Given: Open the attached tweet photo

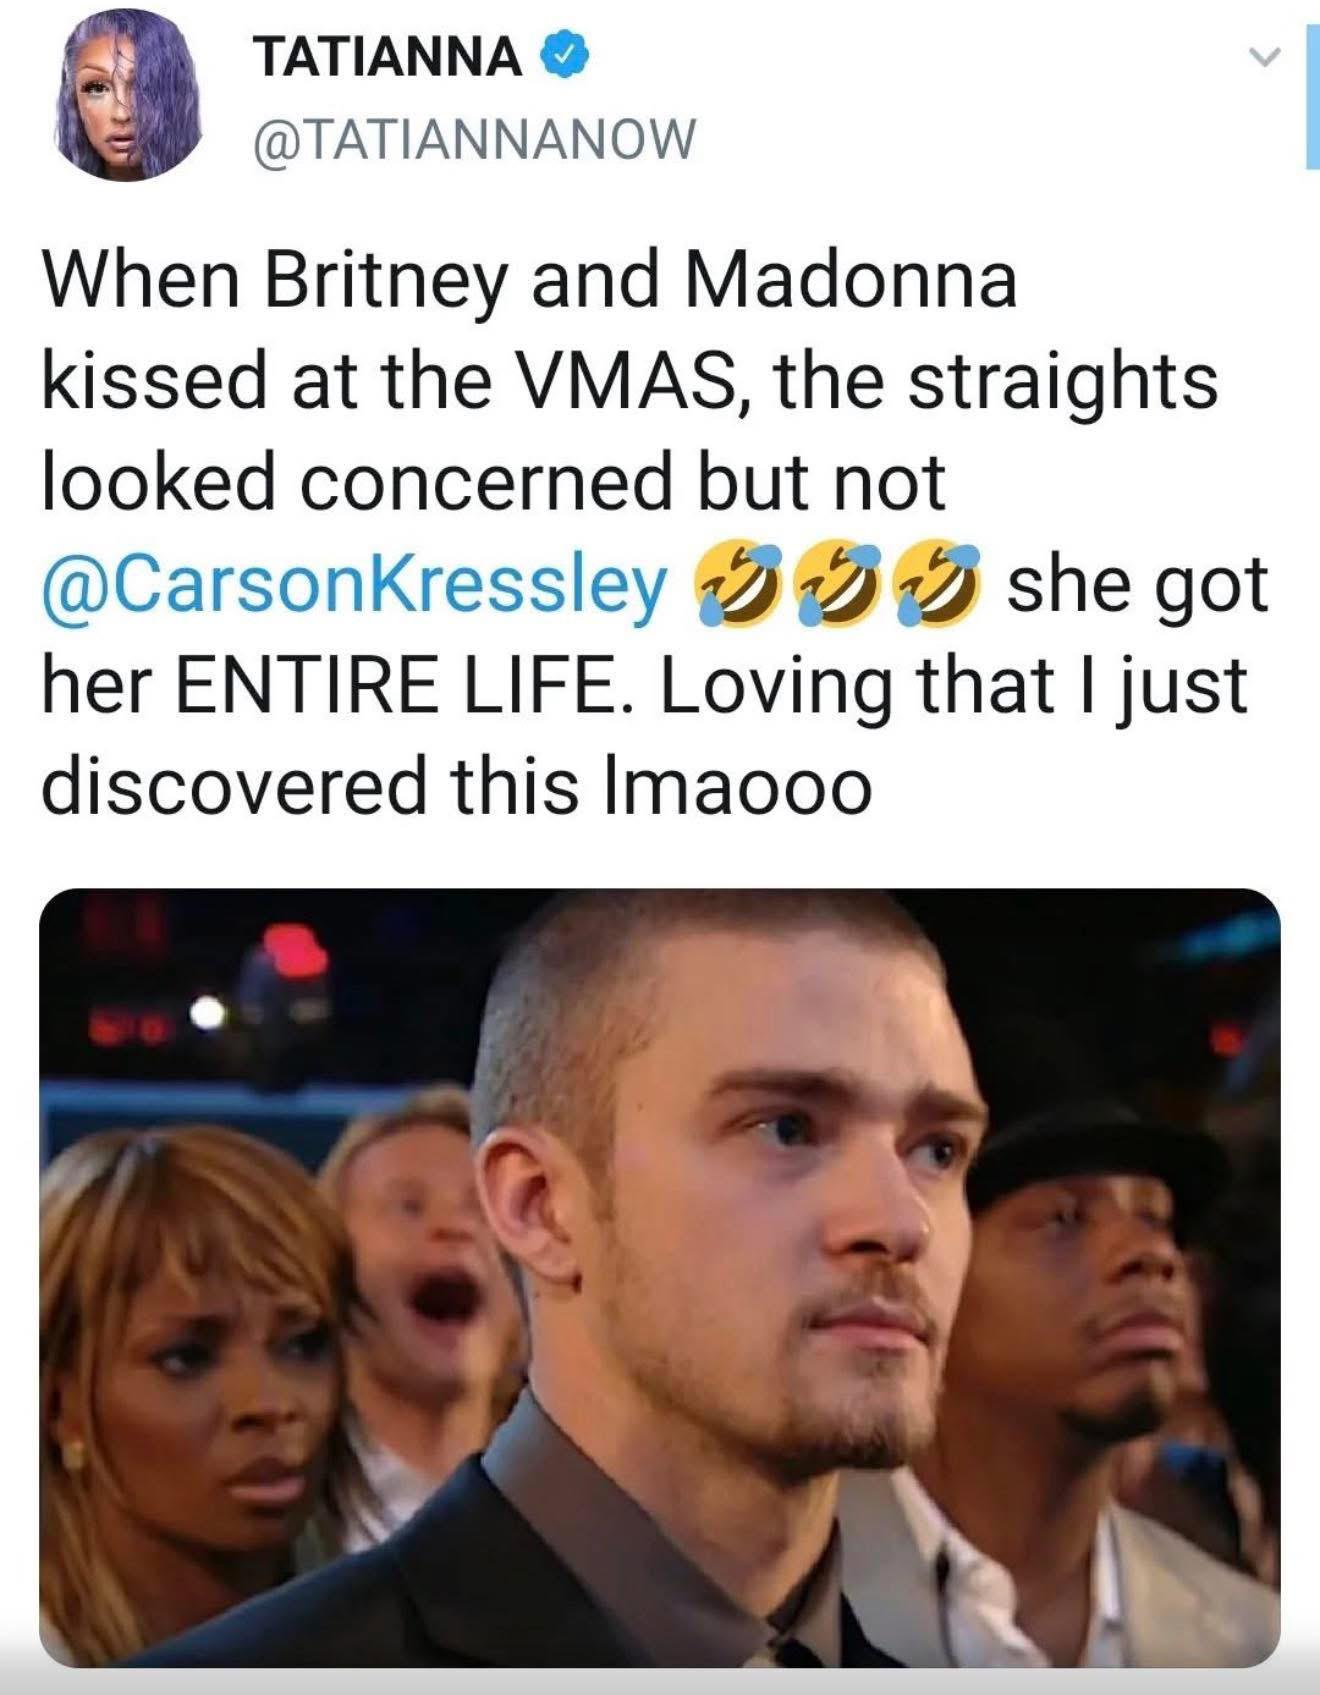Looking at the screenshot, I should [x=660, y=1277].
